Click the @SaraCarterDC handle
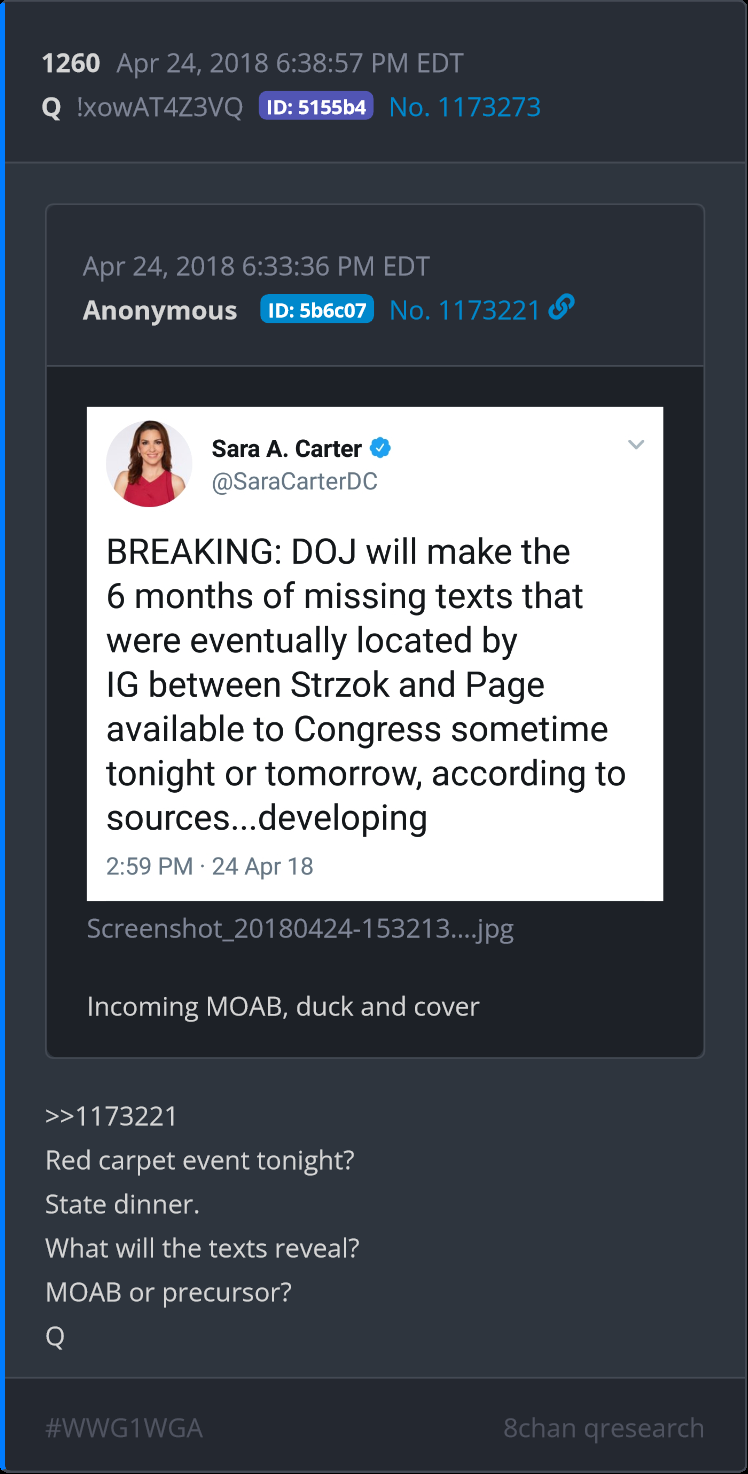This screenshot has height=1474, width=748. point(294,481)
